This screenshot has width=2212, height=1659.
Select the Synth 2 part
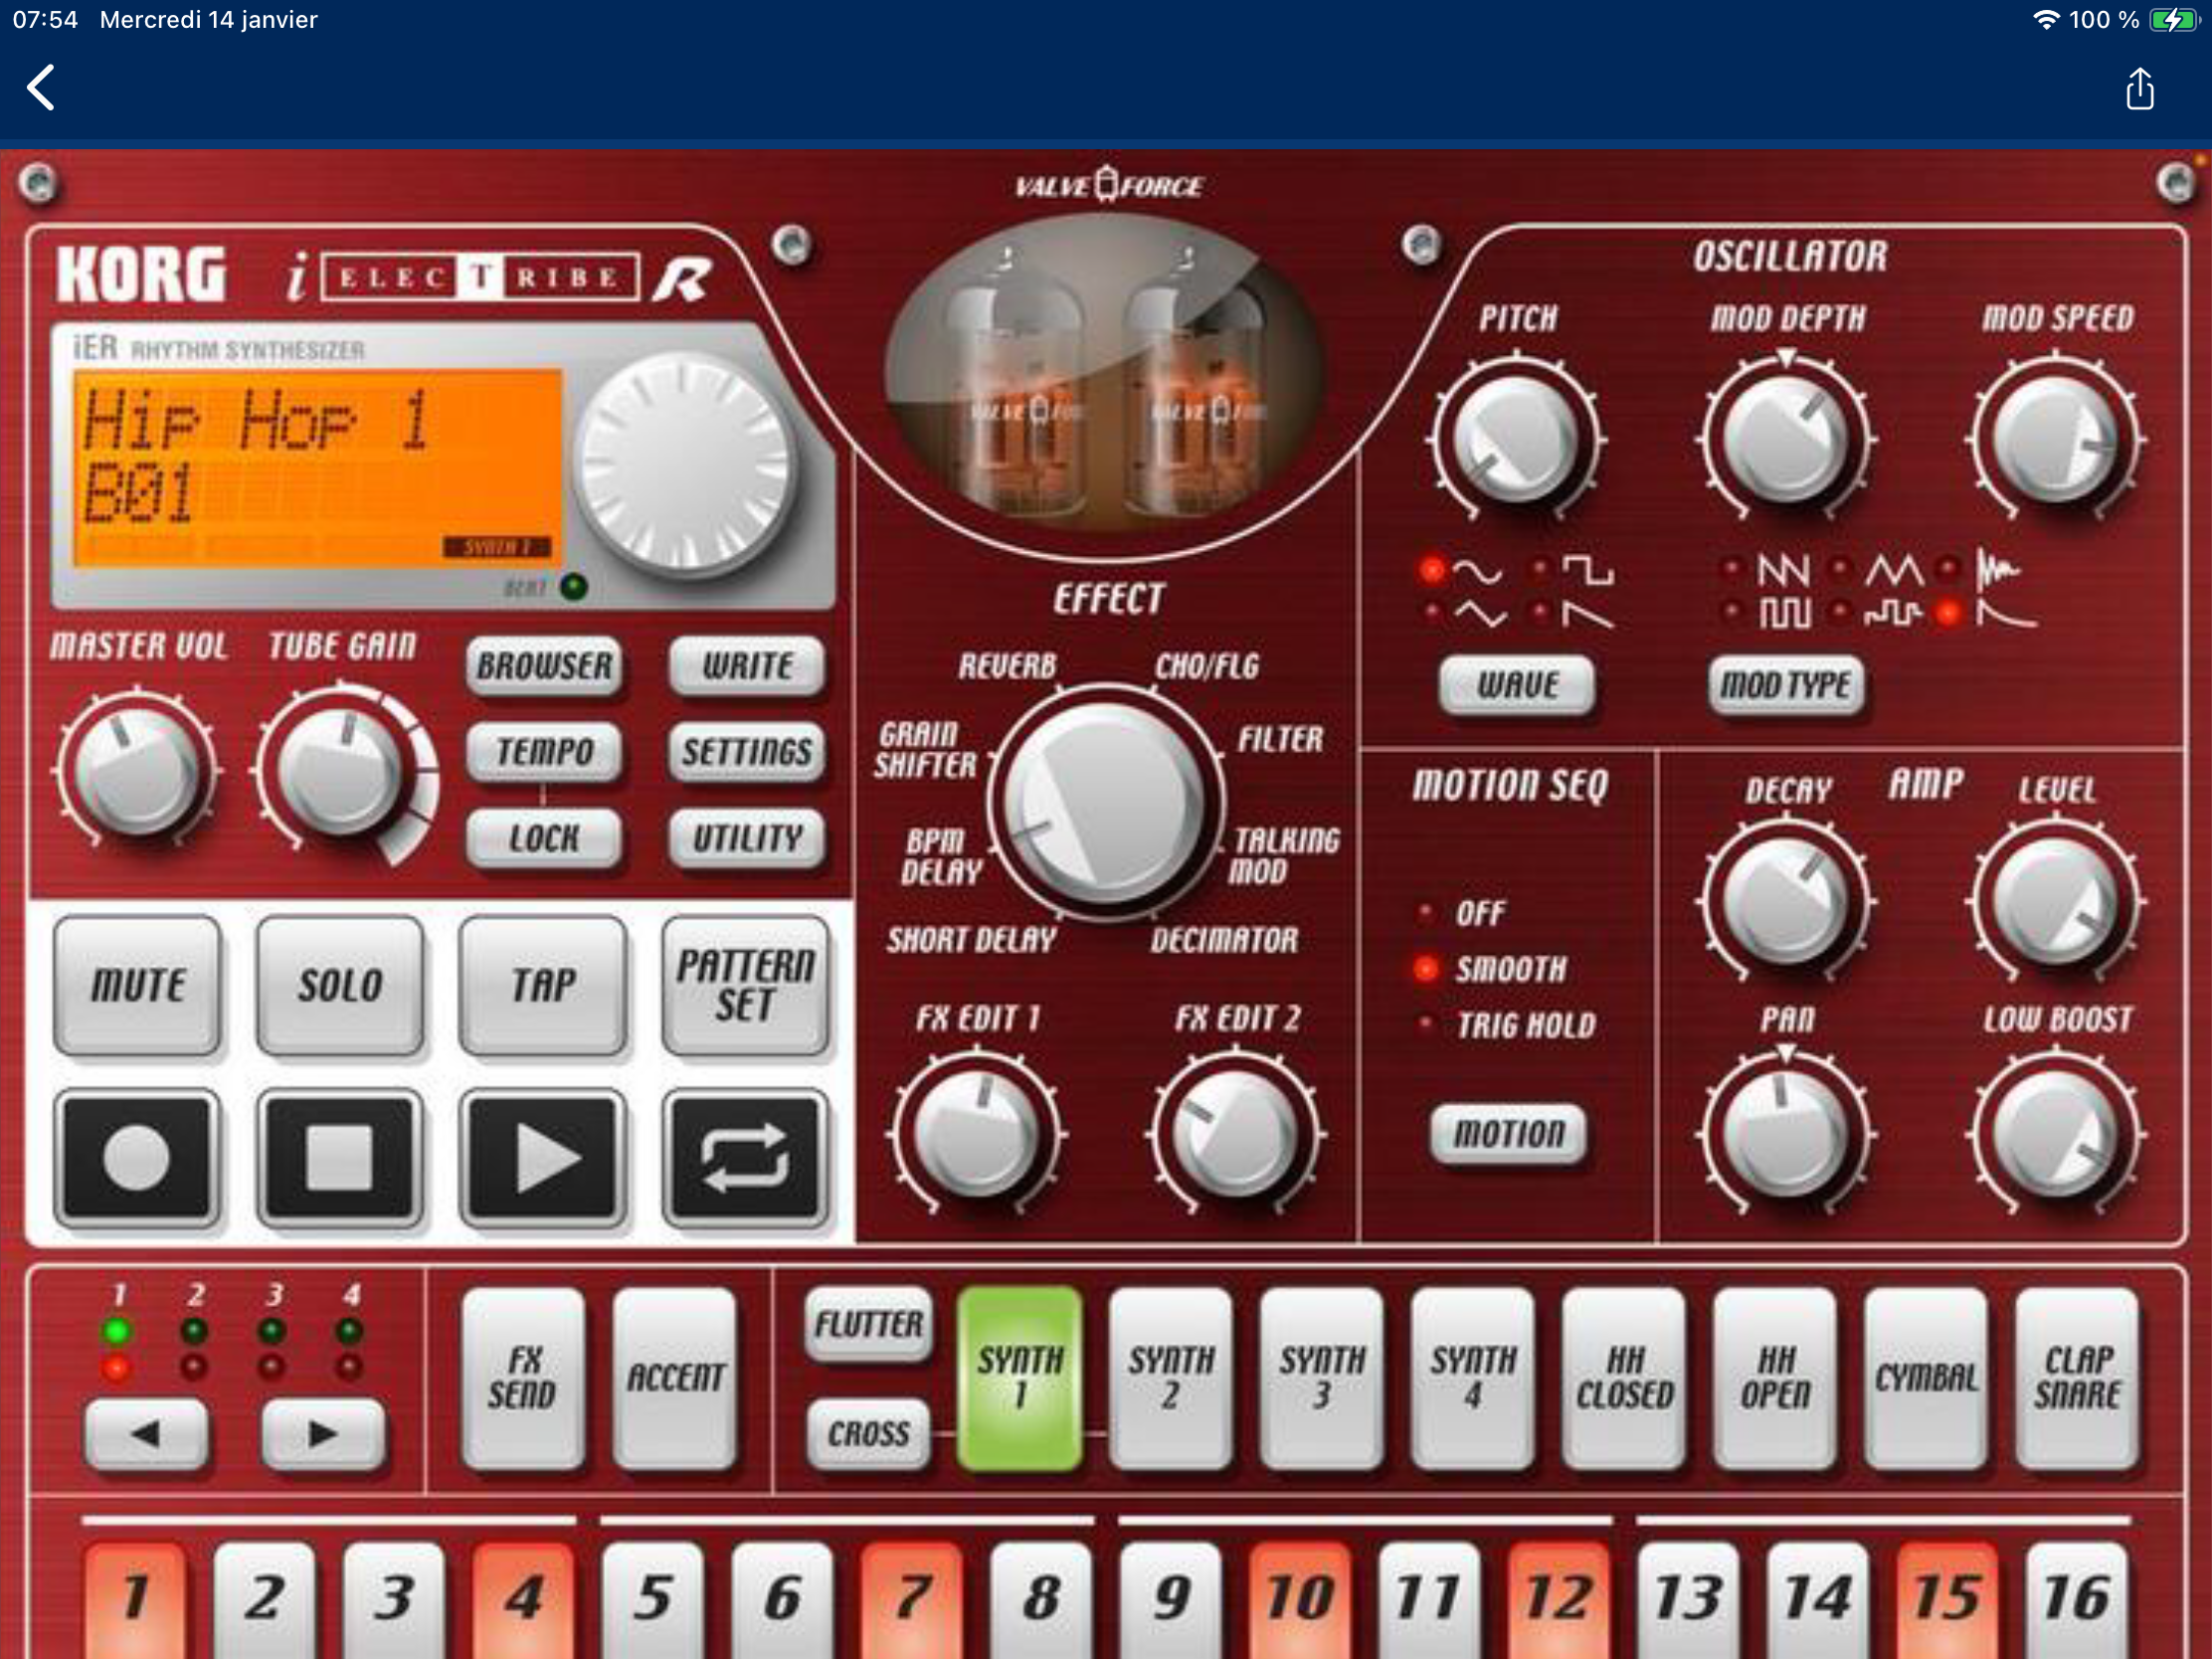pos(1171,1378)
